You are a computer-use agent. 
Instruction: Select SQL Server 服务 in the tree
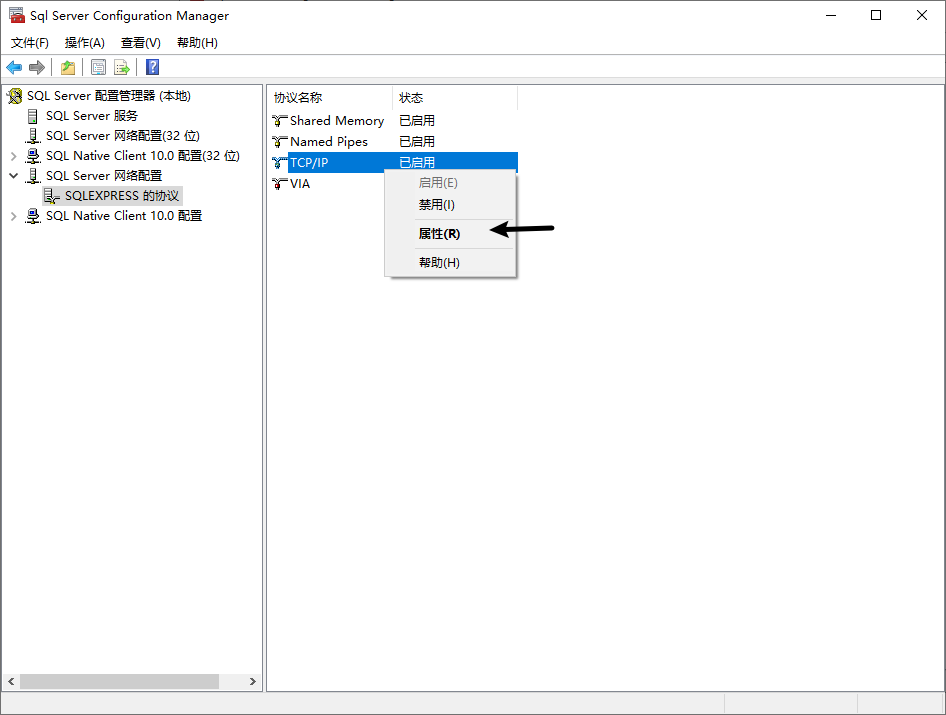tap(91, 116)
